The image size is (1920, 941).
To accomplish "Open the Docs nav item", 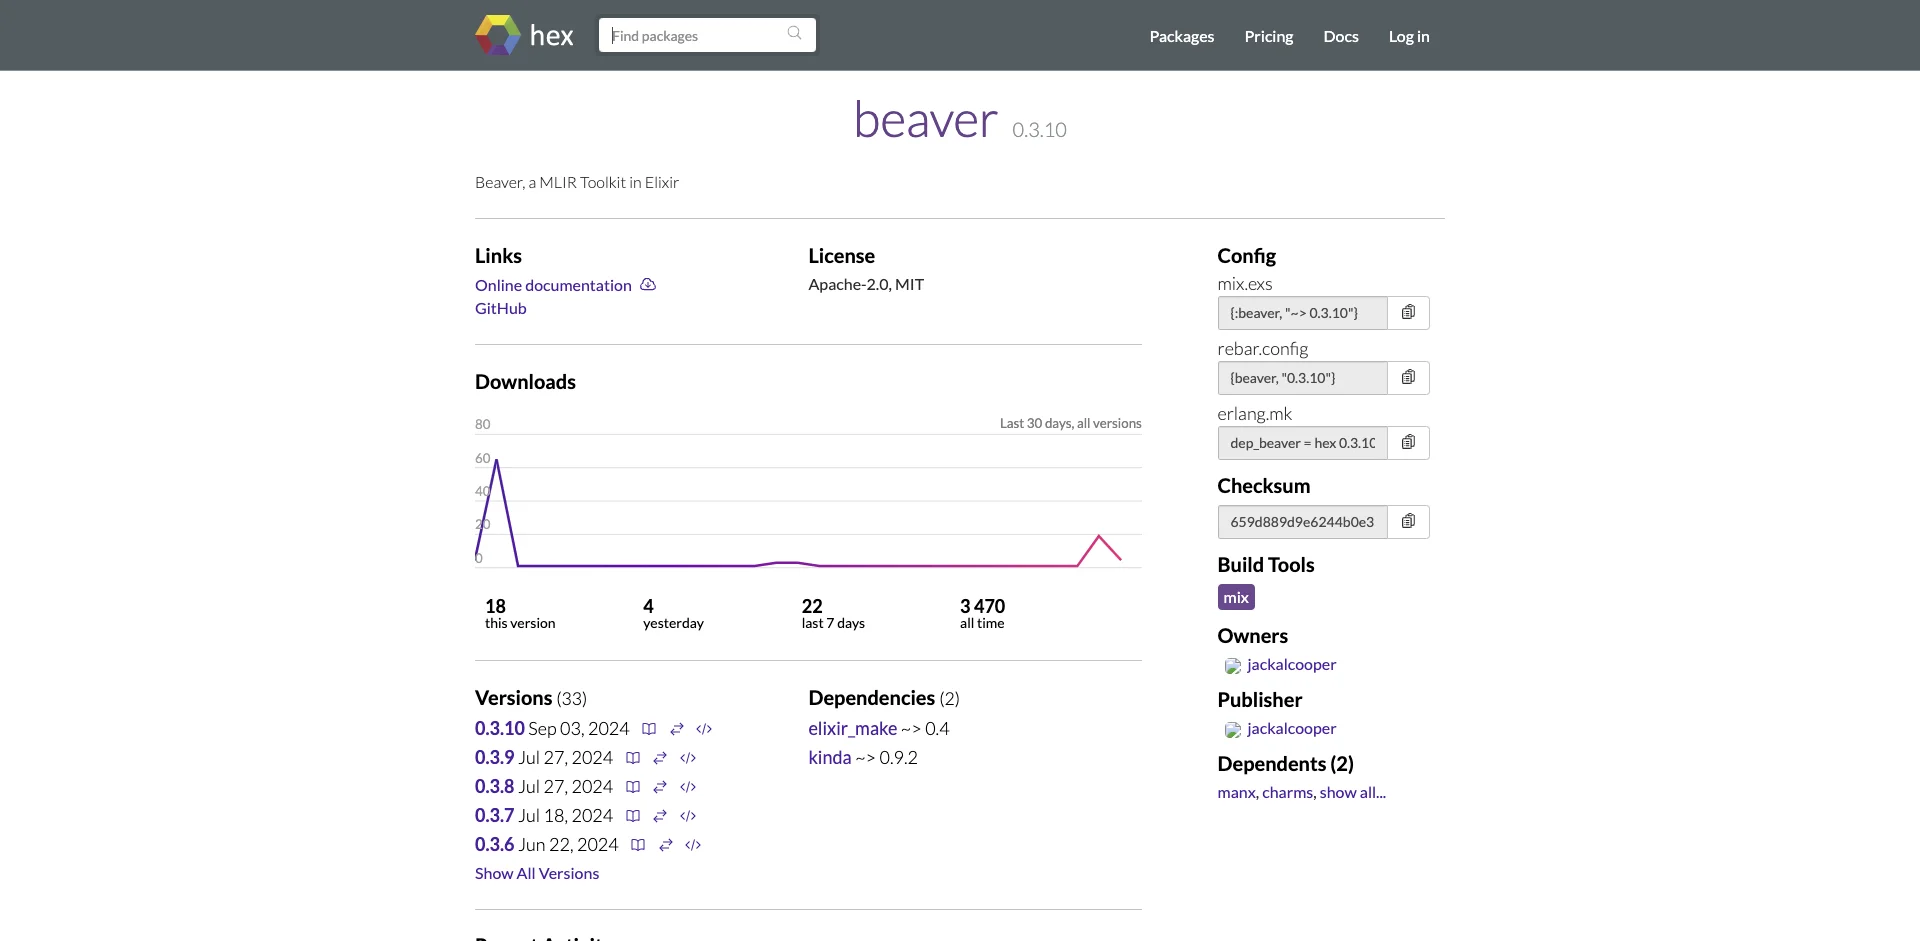I will (1340, 36).
